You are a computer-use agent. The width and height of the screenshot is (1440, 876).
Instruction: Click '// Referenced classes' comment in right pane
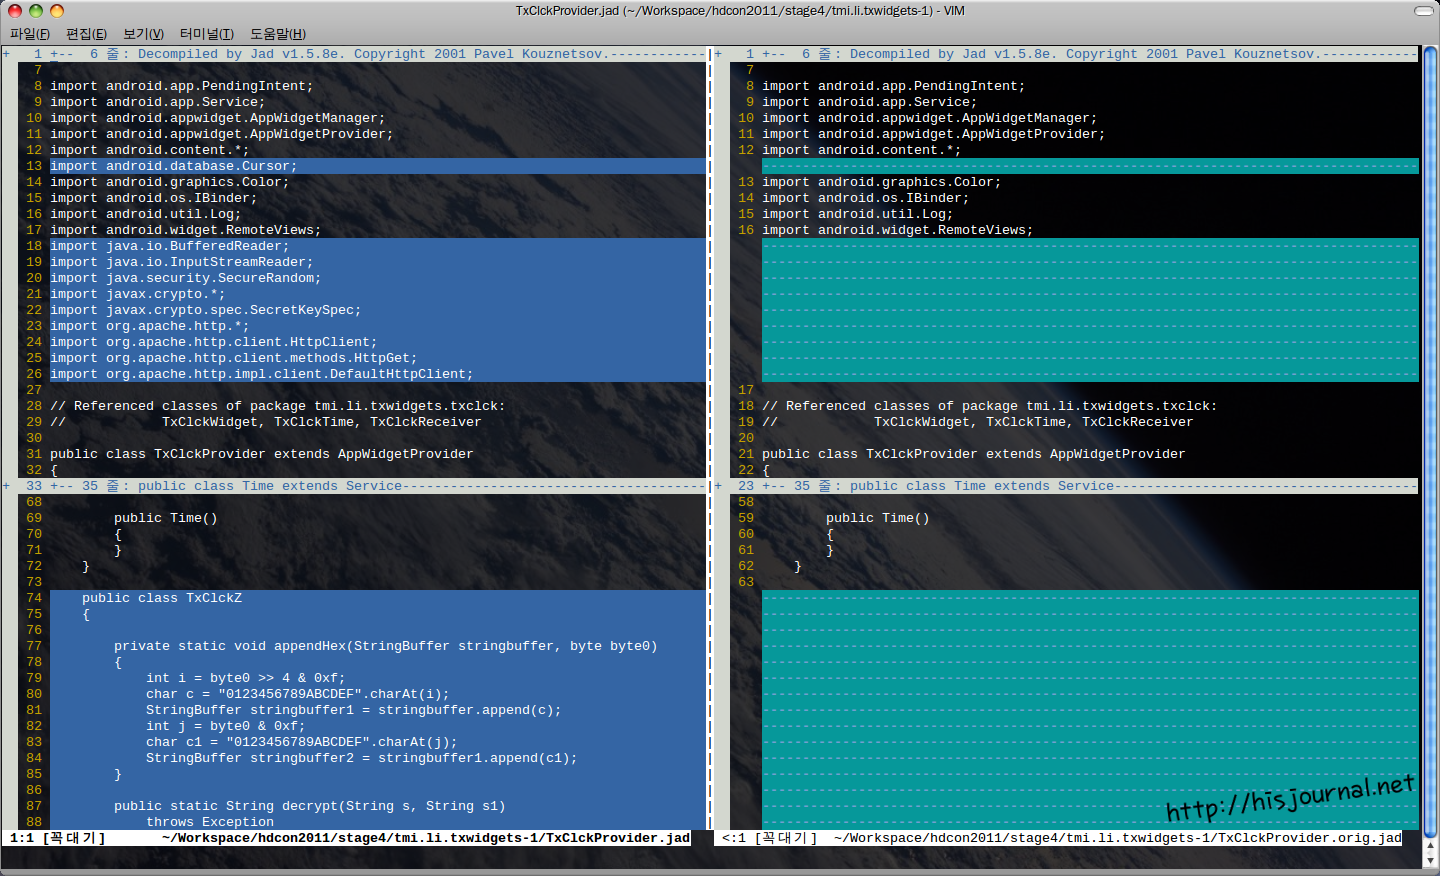(990, 406)
